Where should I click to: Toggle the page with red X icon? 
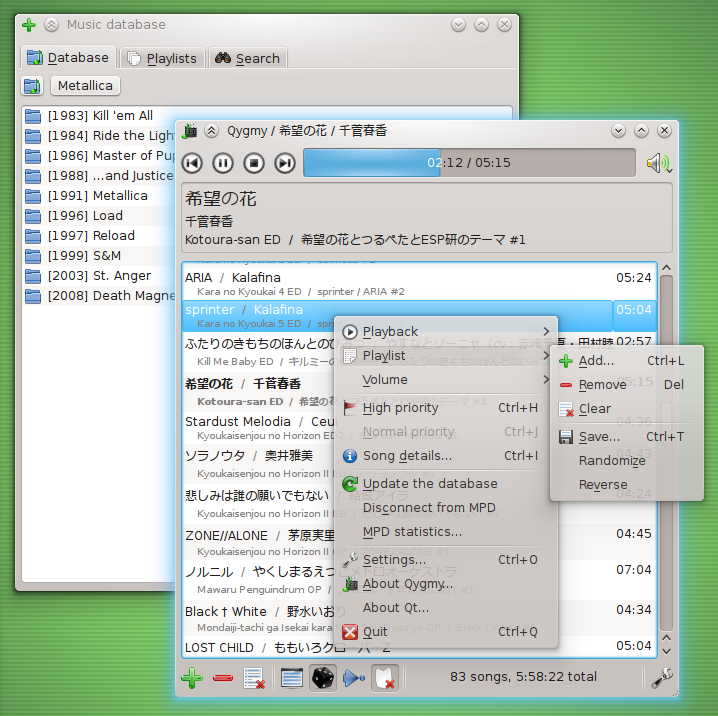(x=385, y=678)
